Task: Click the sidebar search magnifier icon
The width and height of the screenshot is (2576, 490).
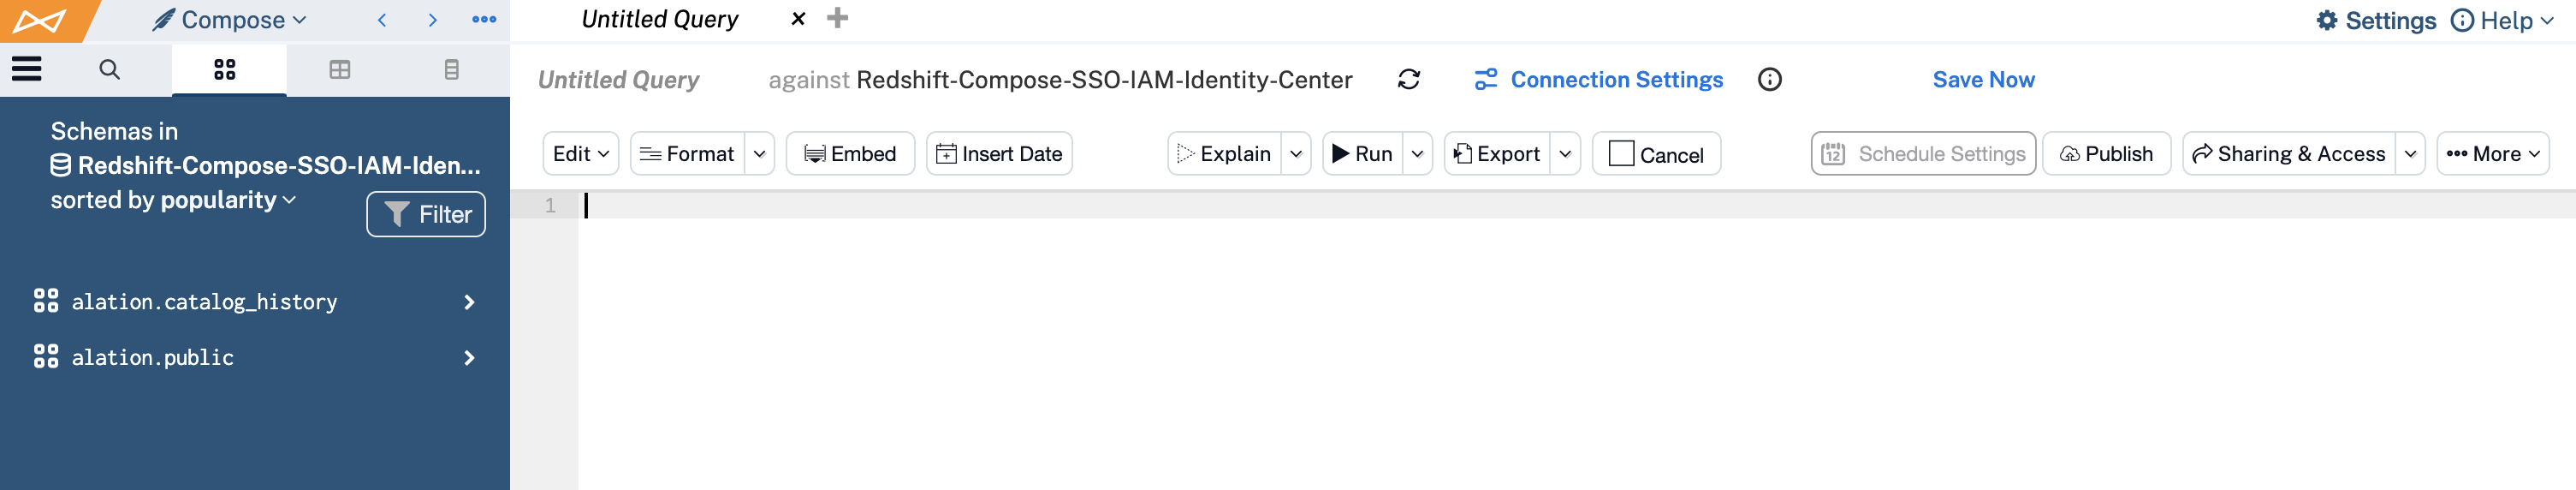Action: [110, 69]
